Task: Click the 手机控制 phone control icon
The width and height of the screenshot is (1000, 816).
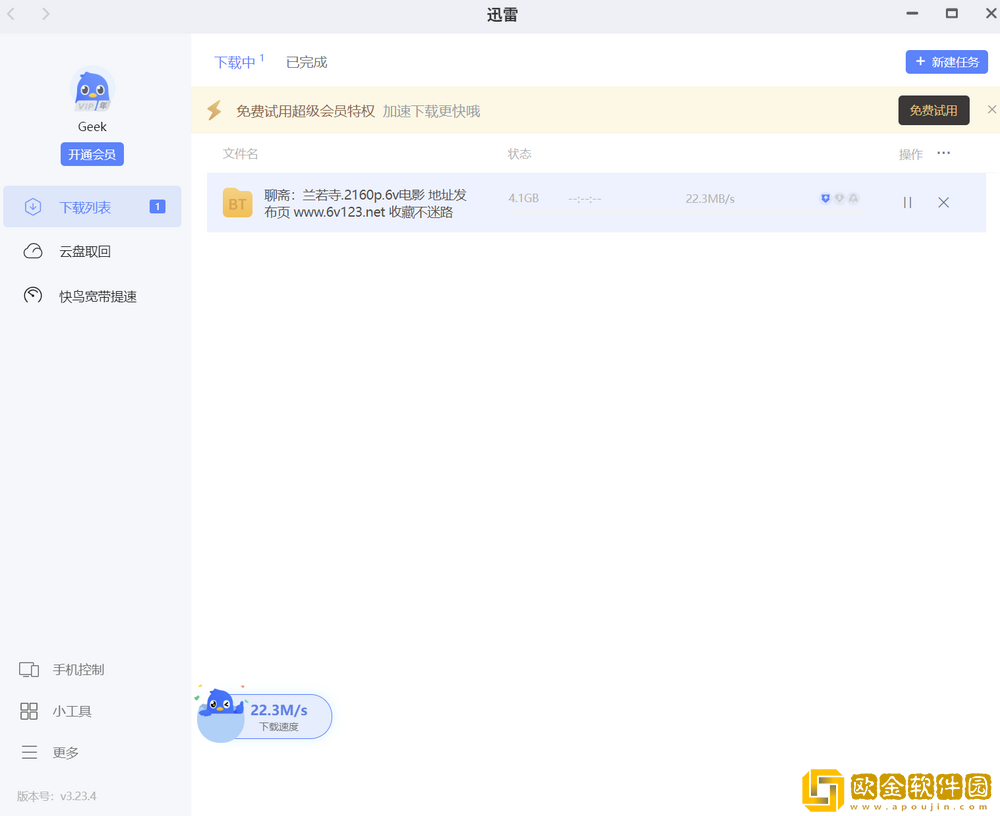Action: (30, 670)
